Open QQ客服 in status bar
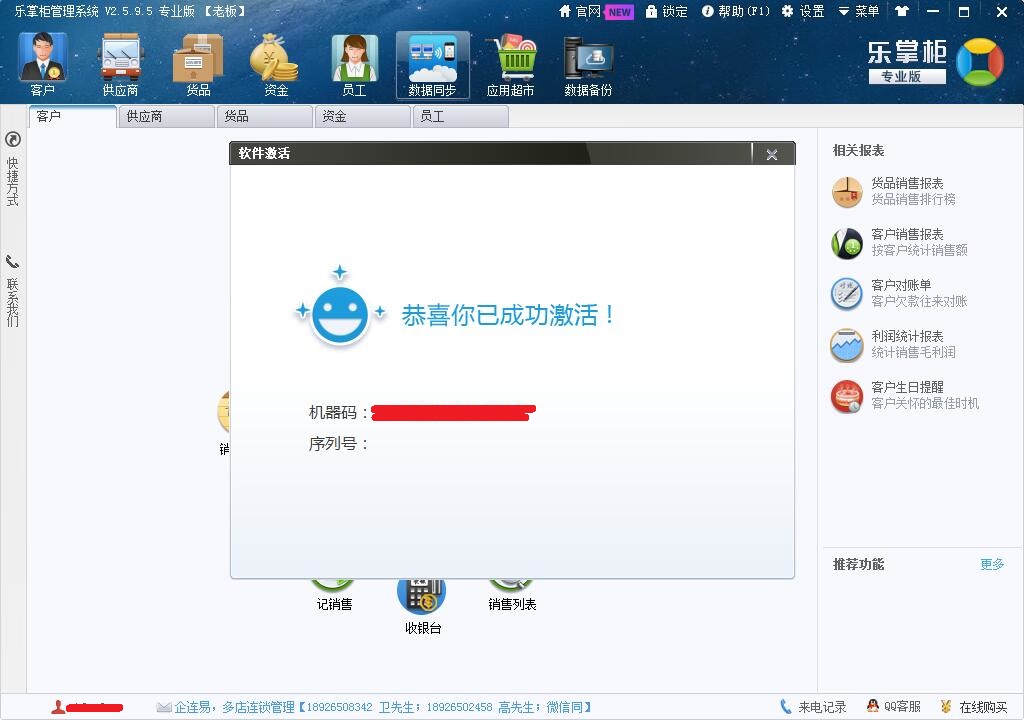 tap(893, 707)
